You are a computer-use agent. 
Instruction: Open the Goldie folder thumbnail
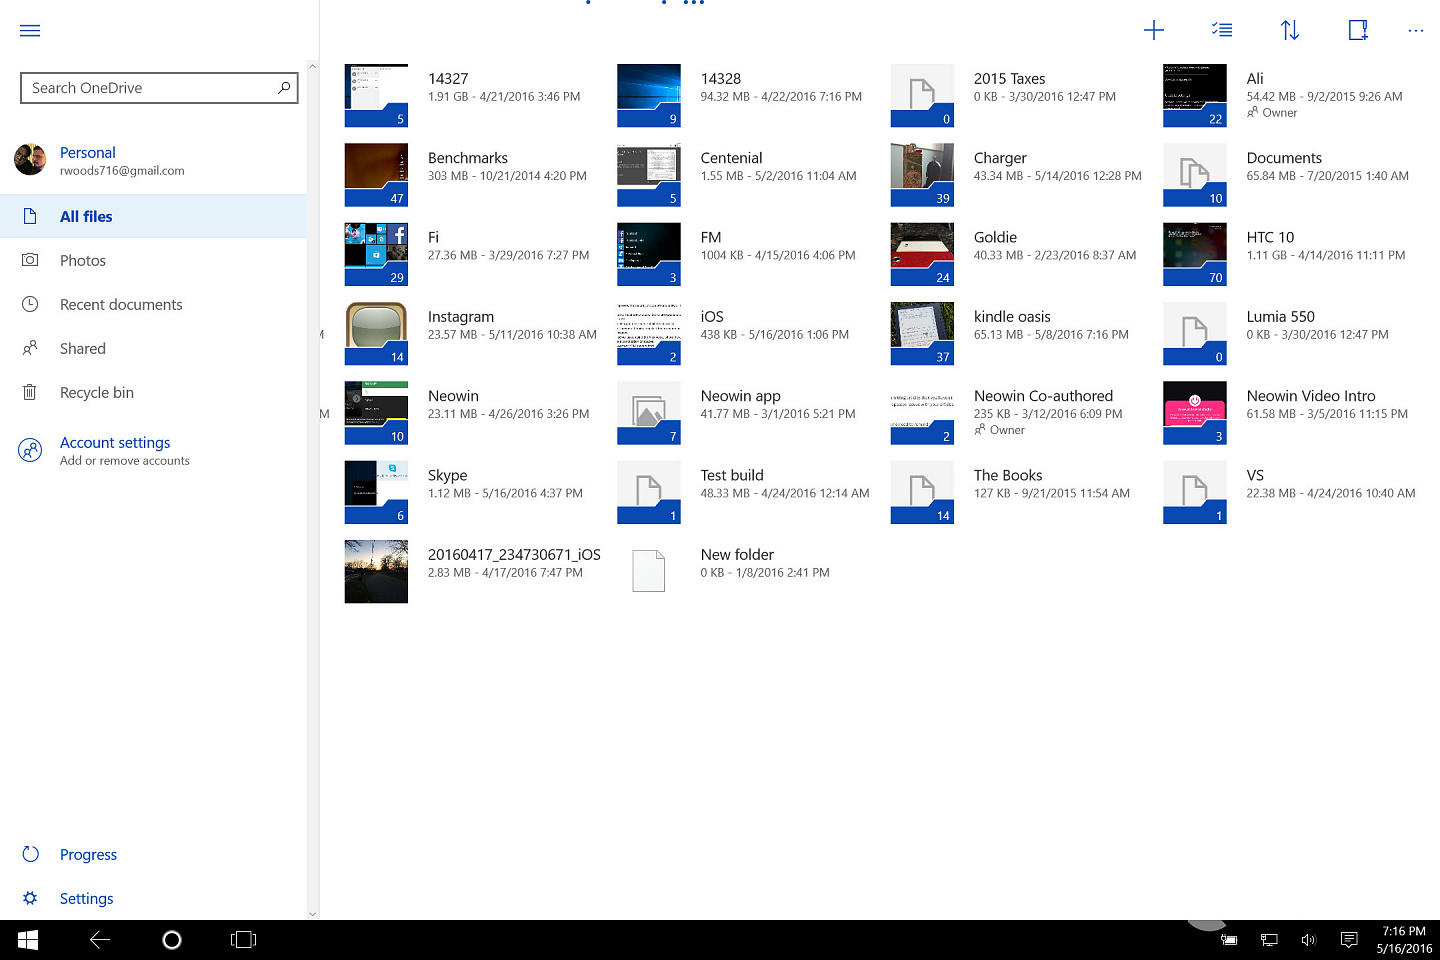point(922,254)
